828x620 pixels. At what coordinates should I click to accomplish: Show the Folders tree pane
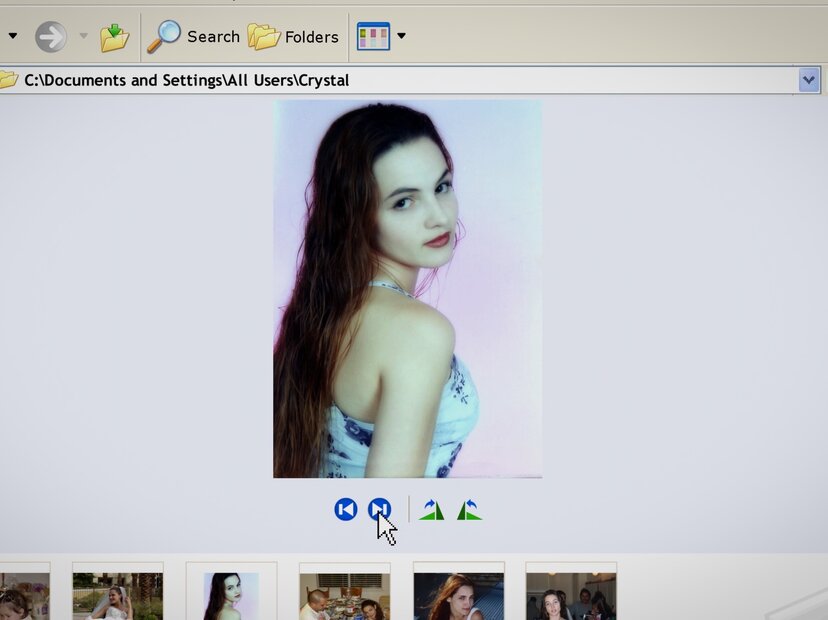[293, 37]
